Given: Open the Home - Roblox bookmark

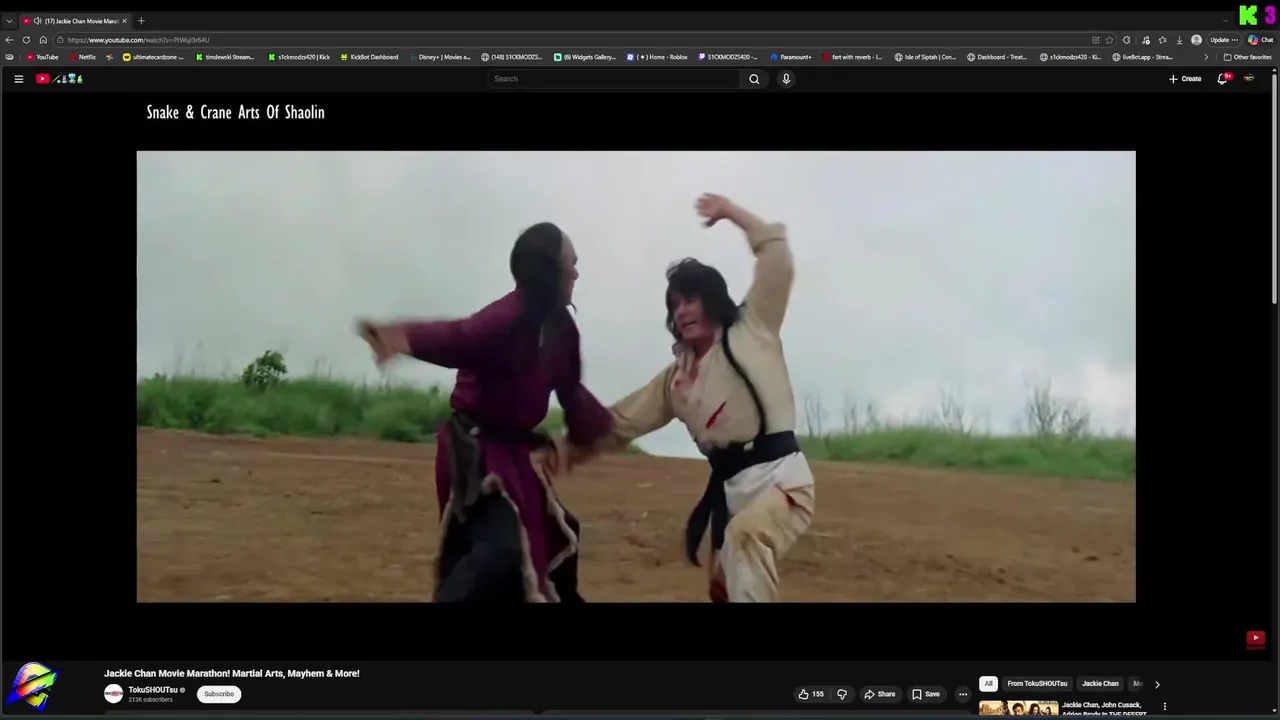Looking at the screenshot, I should coord(657,57).
